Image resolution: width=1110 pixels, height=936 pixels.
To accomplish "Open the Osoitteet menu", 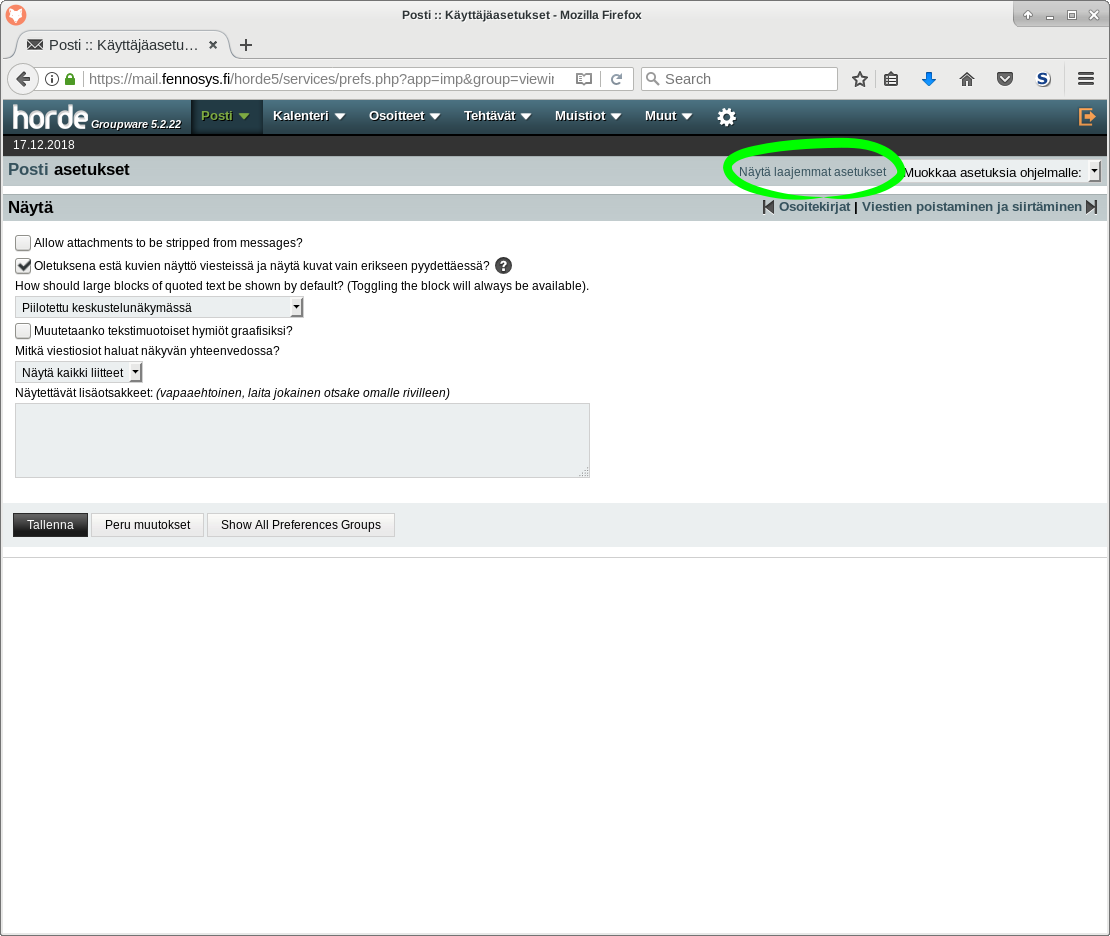I will point(404,116).
